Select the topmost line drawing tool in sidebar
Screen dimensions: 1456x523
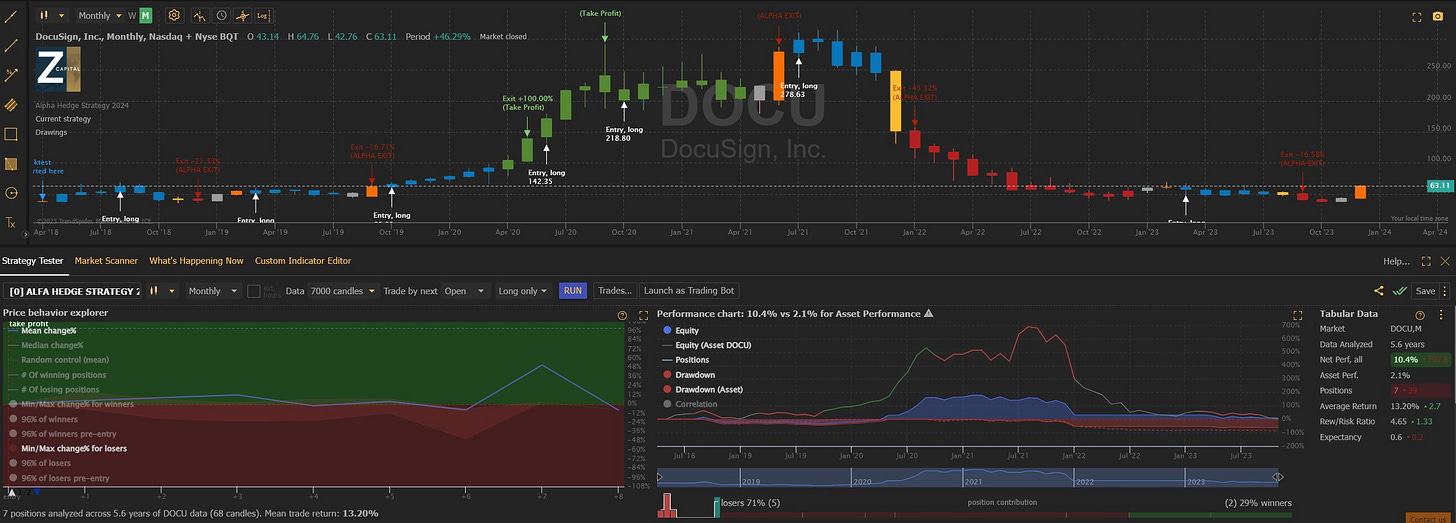(11, 16)
